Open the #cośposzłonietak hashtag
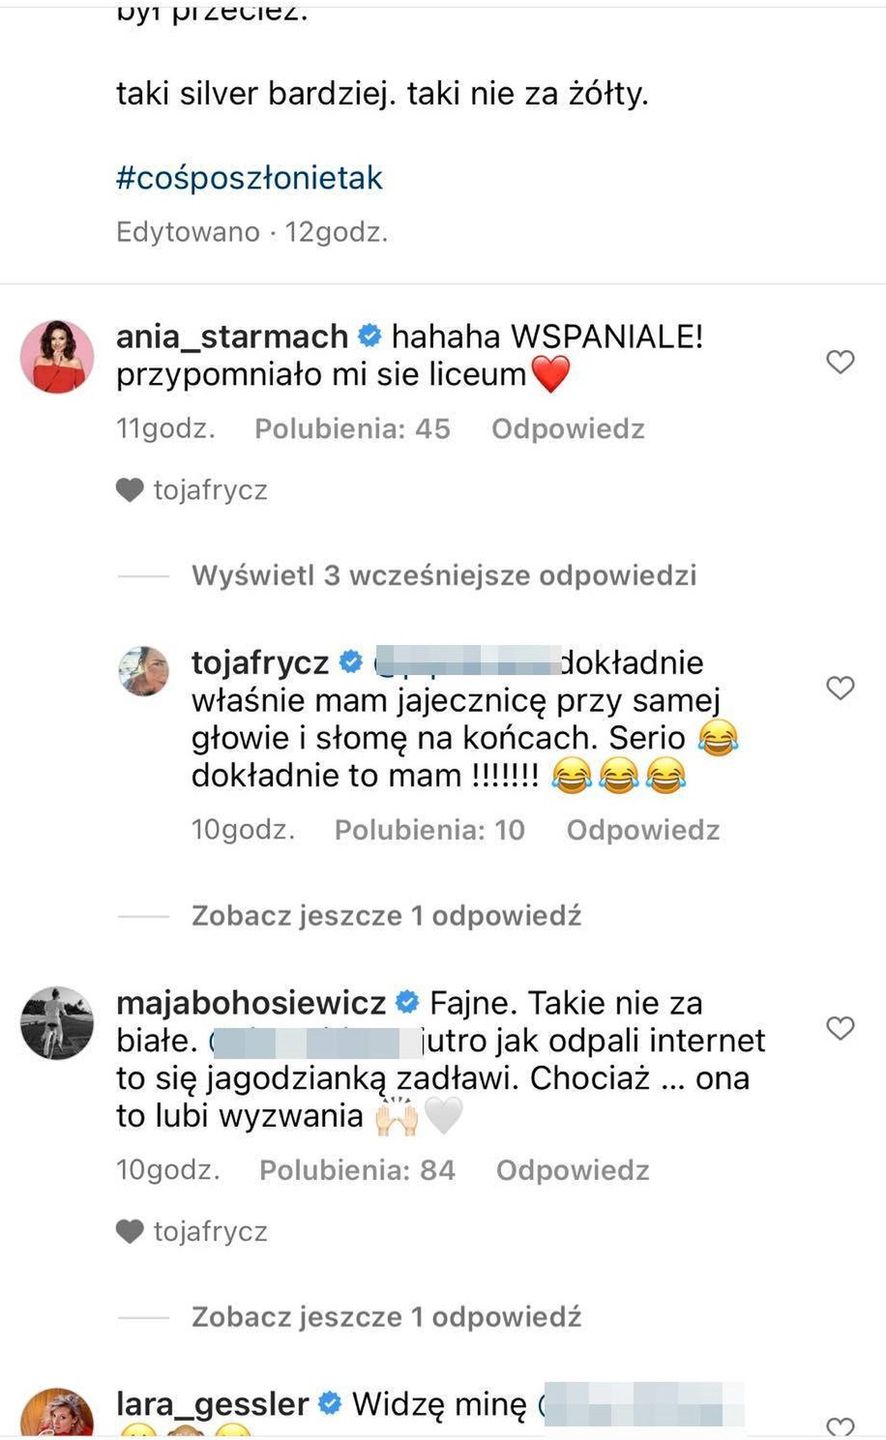Image resolution: width=886 pixels, height=1440 pixels. tap(250, 178)
